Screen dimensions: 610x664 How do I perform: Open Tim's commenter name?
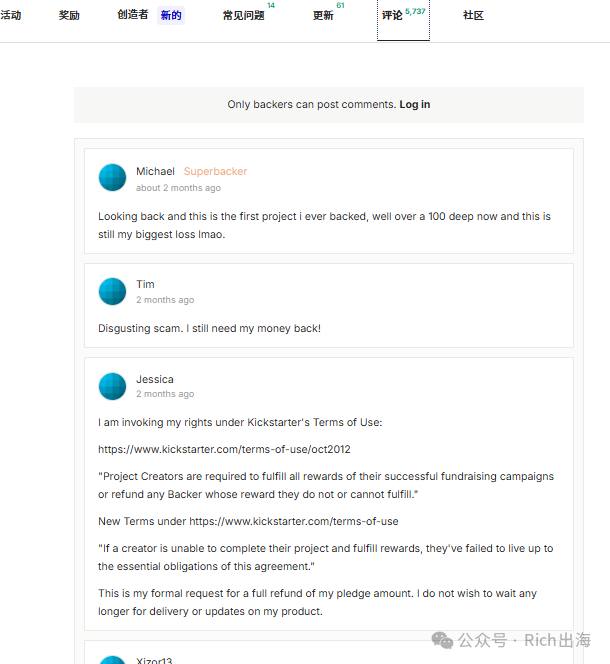coord(145,284)
